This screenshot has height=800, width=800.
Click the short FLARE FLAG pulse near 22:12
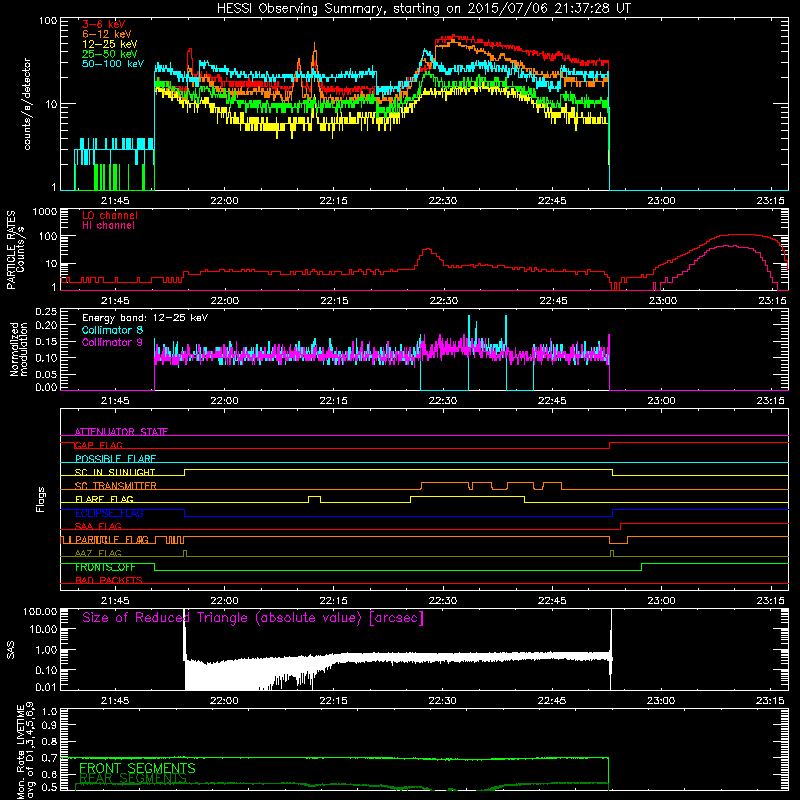point(314,499)
